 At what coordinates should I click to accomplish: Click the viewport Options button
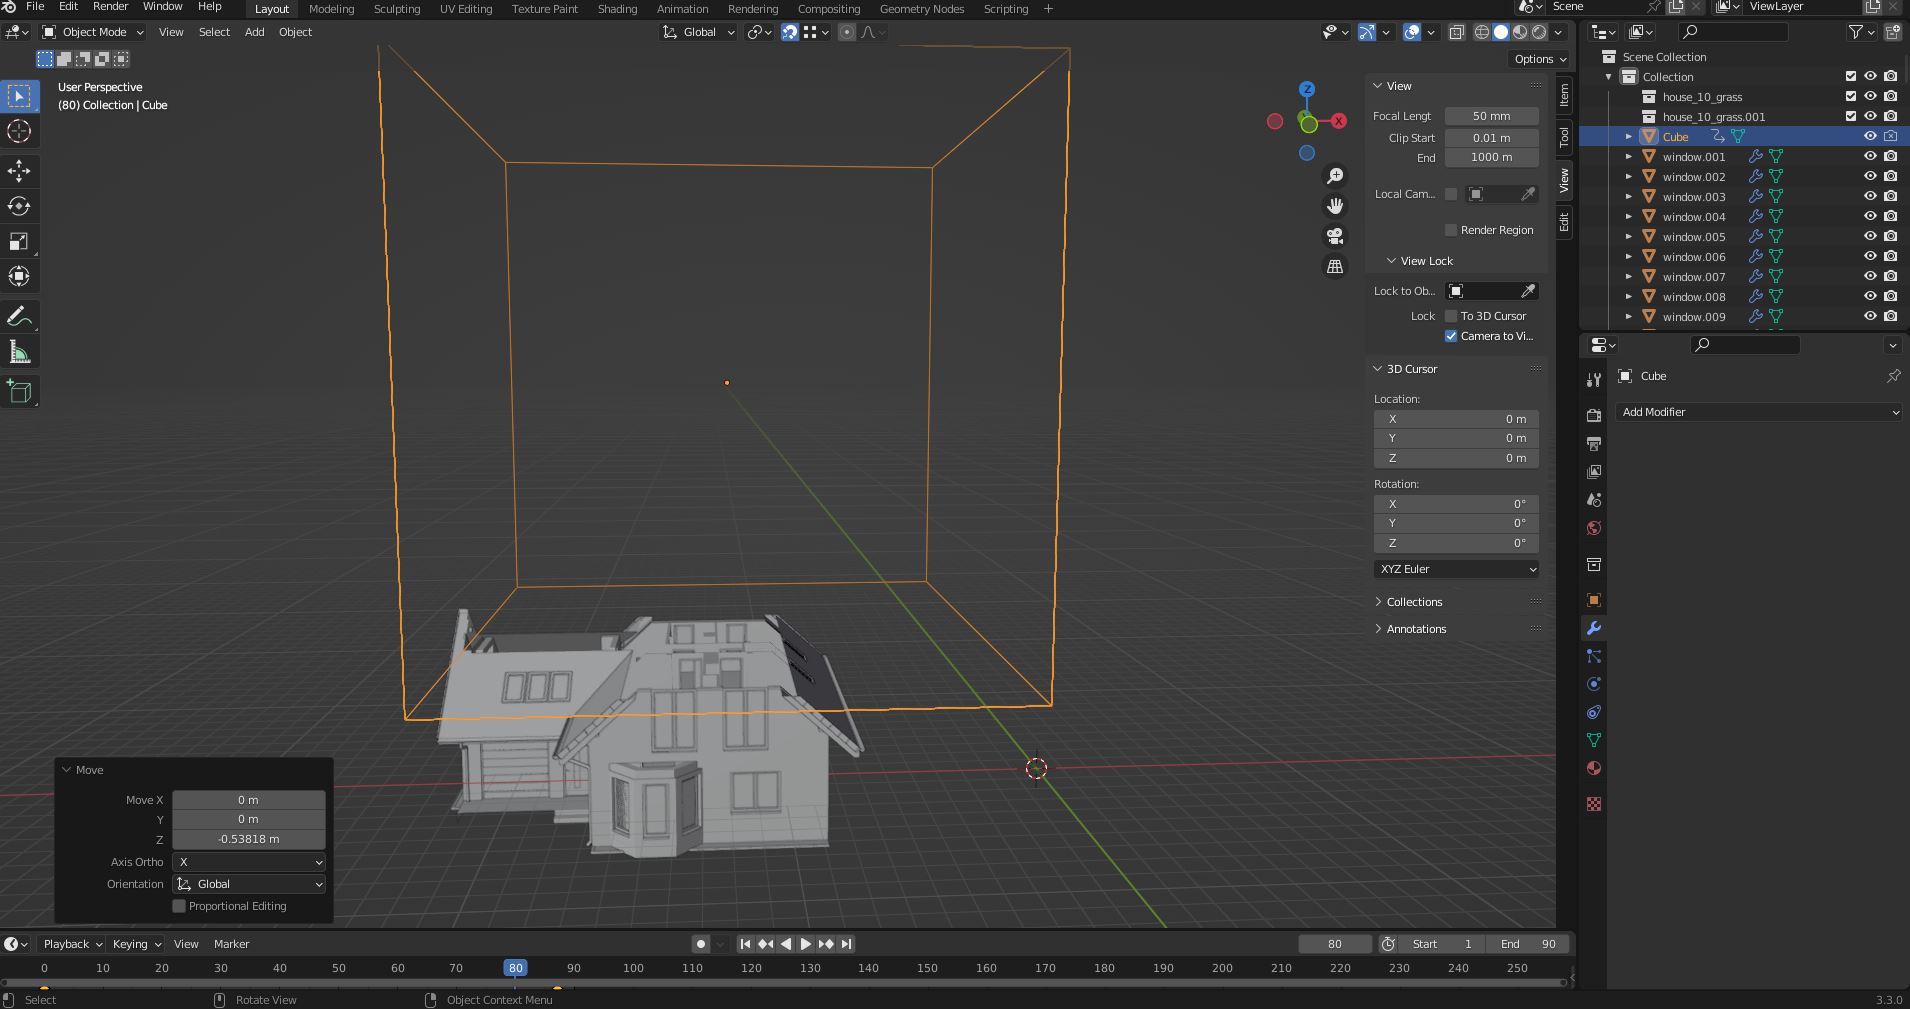(x=1540, y=59)
